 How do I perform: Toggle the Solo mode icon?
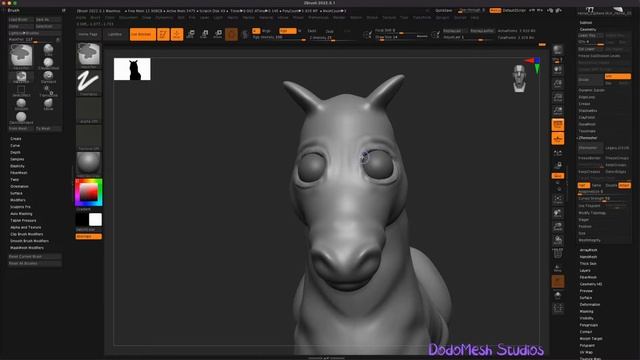(x=558, y=295)
